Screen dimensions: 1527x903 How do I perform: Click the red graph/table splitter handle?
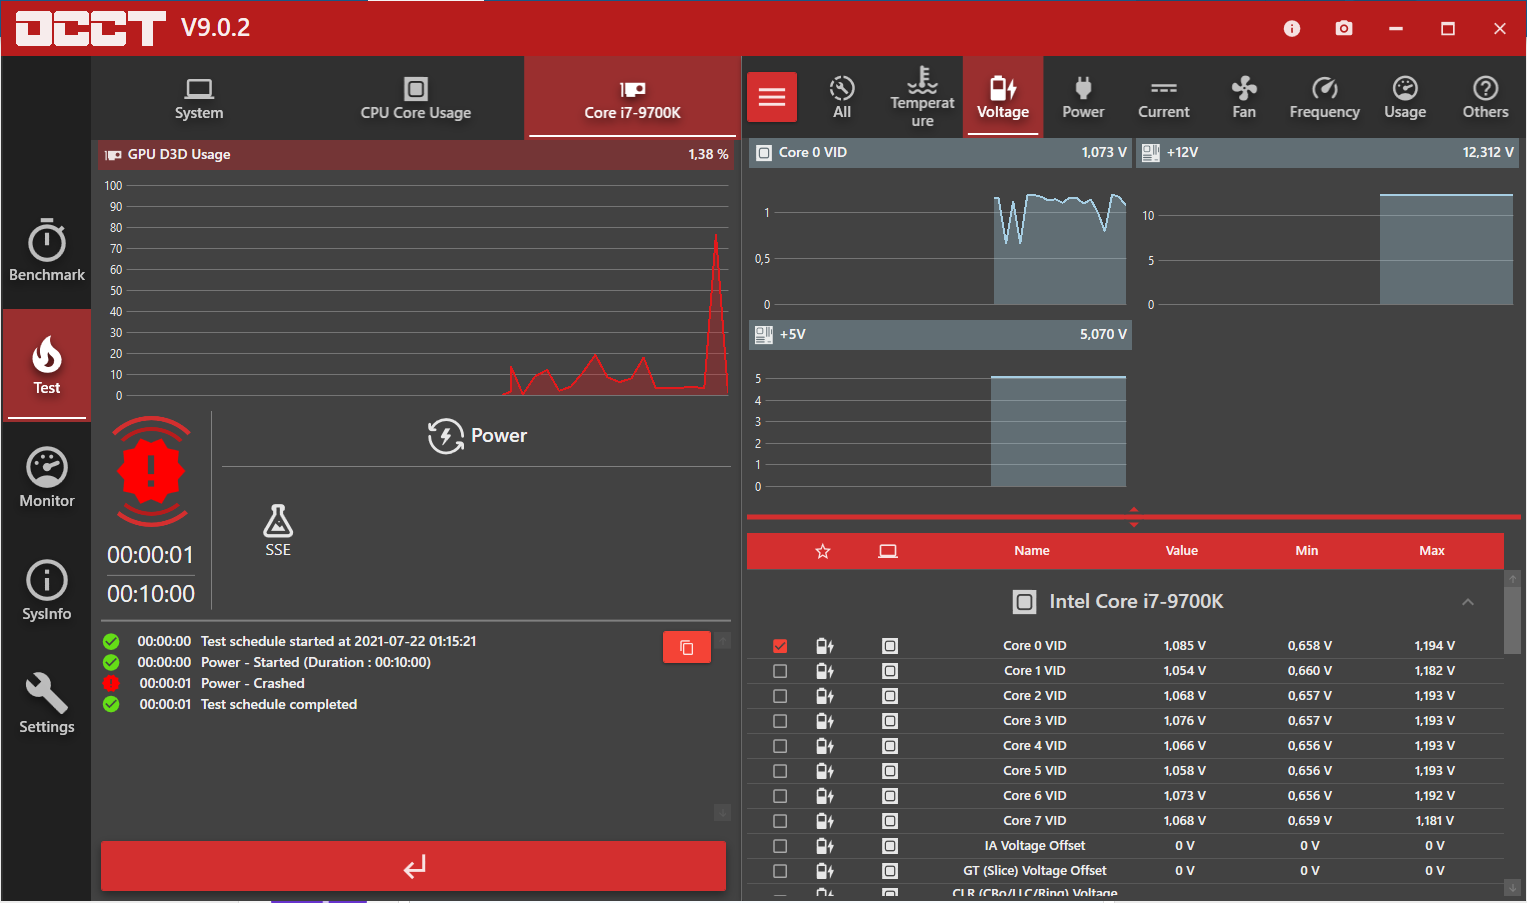tap(1134, 517)
